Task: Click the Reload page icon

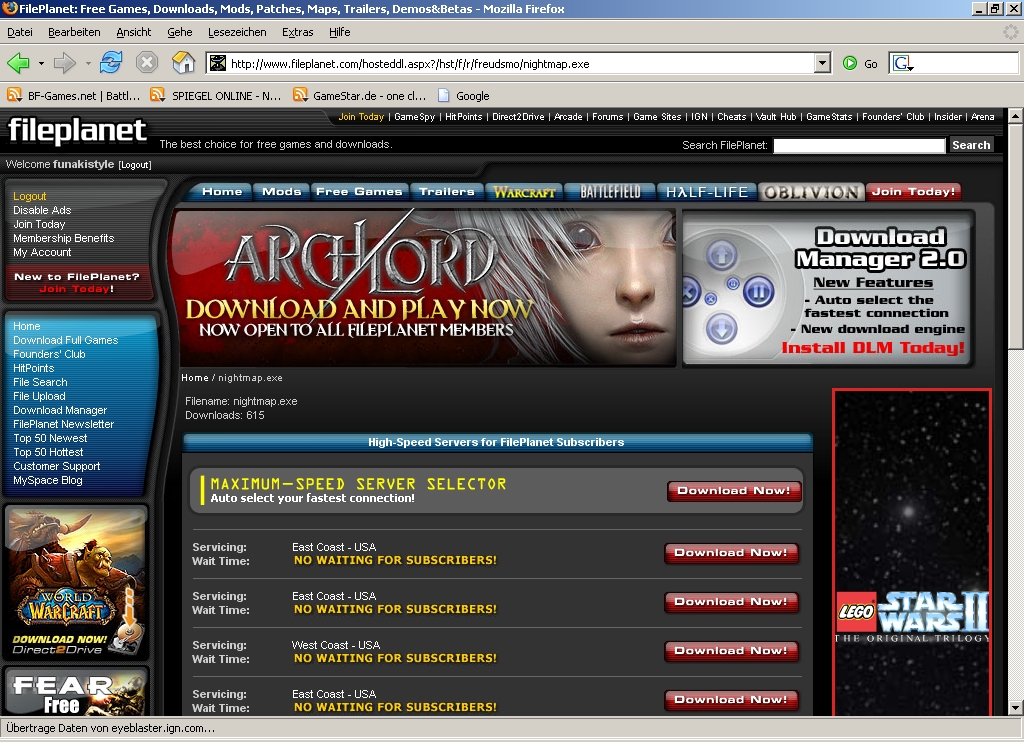Action: point(110,64)
